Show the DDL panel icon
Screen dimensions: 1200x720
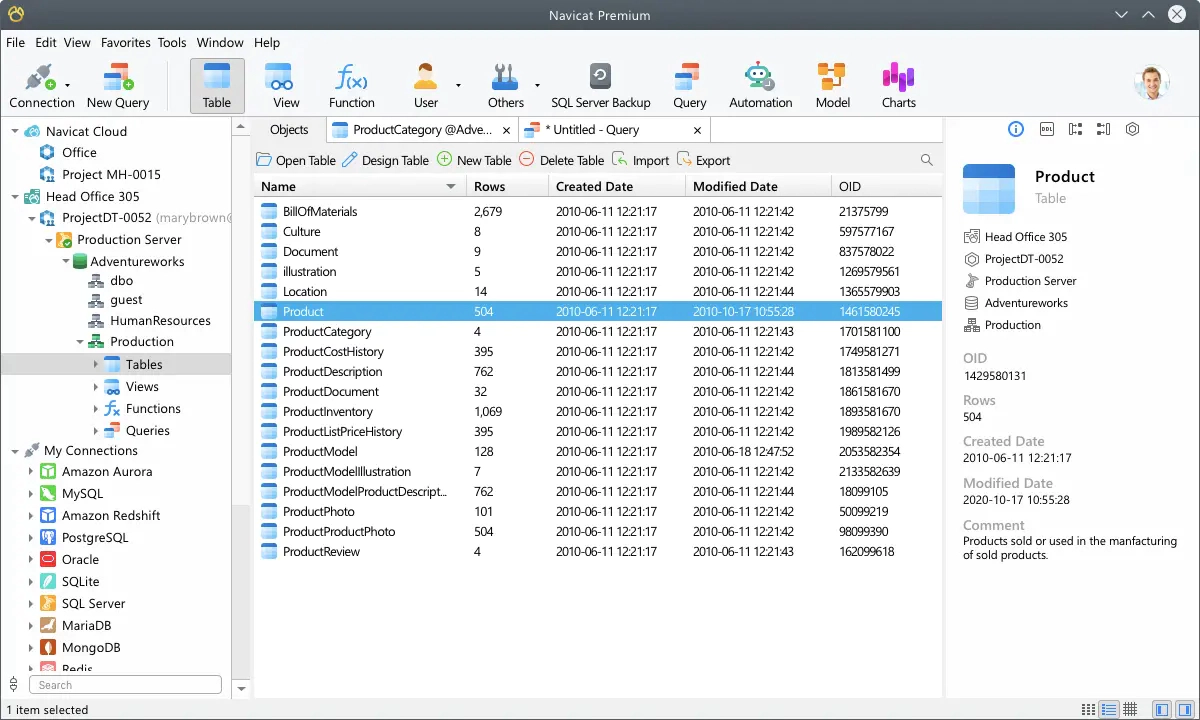click(1046, 129)
